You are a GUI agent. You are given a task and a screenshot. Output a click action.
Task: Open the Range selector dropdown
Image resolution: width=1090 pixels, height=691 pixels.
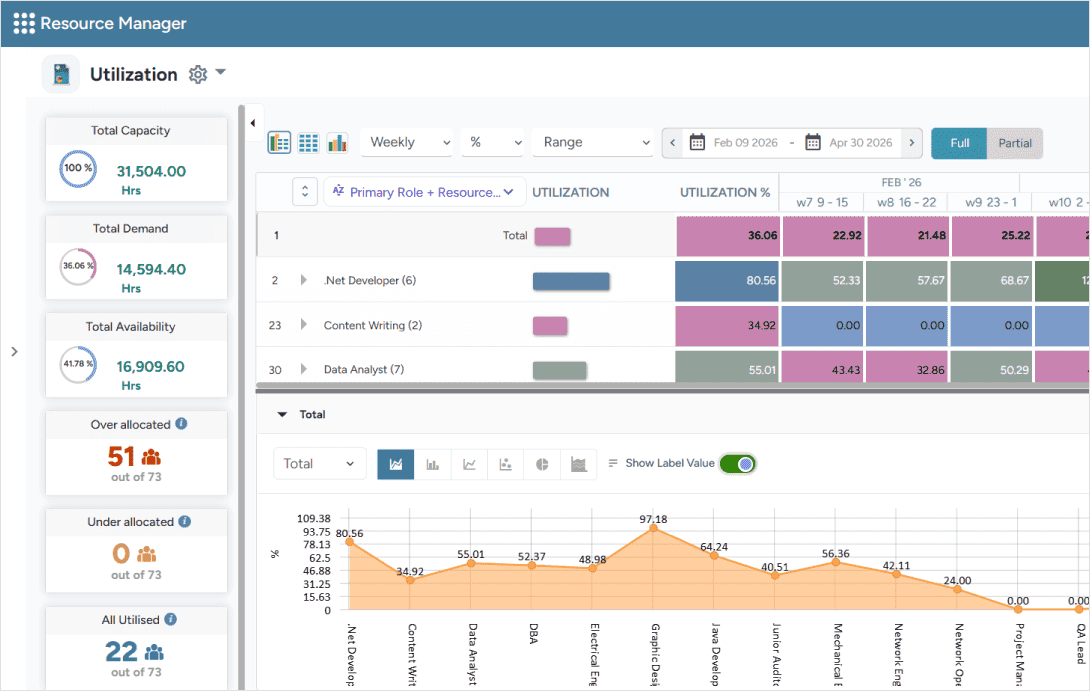592,142
